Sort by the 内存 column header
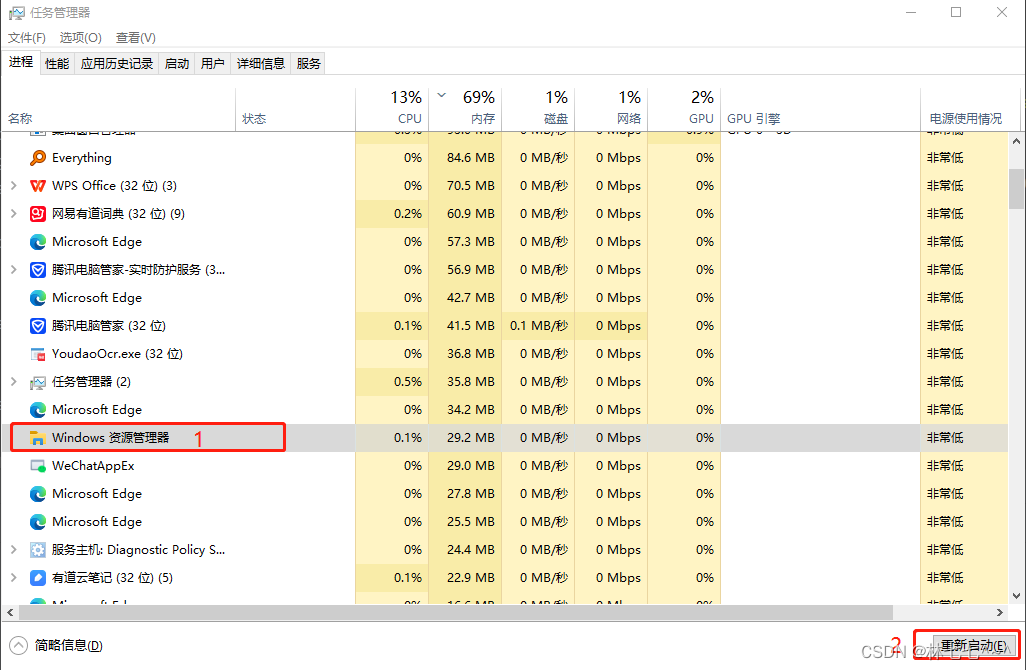The image size is (1026, 670). (465, 110)
